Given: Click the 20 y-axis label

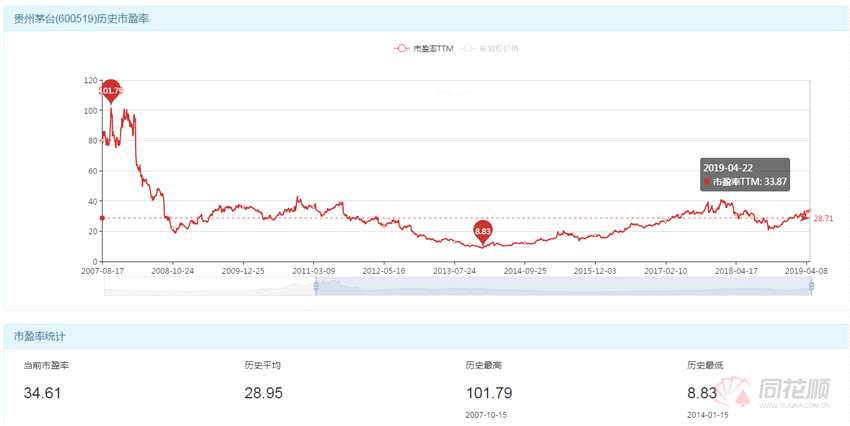Looking at the screenshot, I should click(93, 231).
